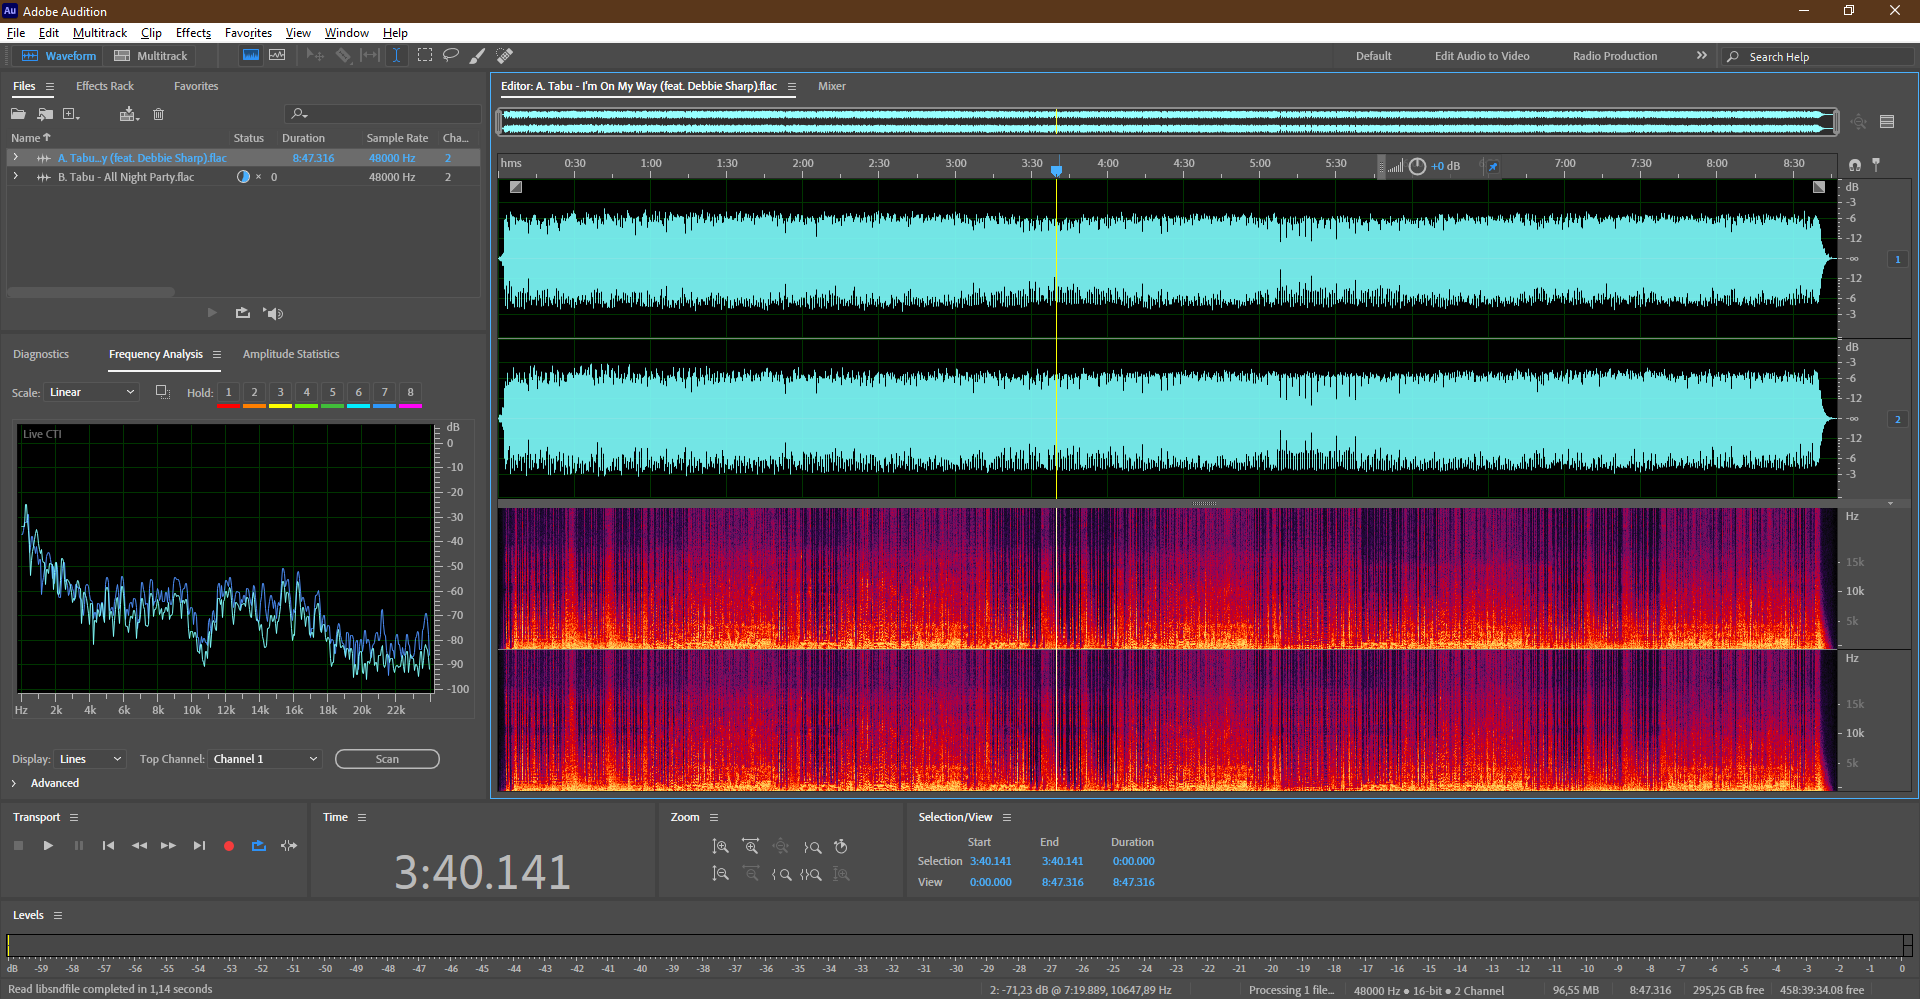The height and width of the screenshot is (999, 1920).
Task: Toggle Skip Selection button in Transport
Action: click(x=289, y=846)
